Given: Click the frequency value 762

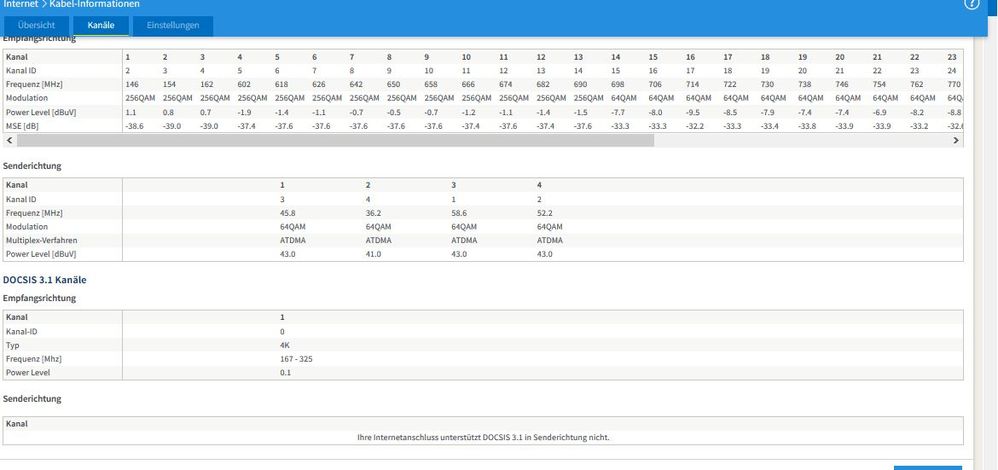Looking at the screenshot, I should 917,84.
